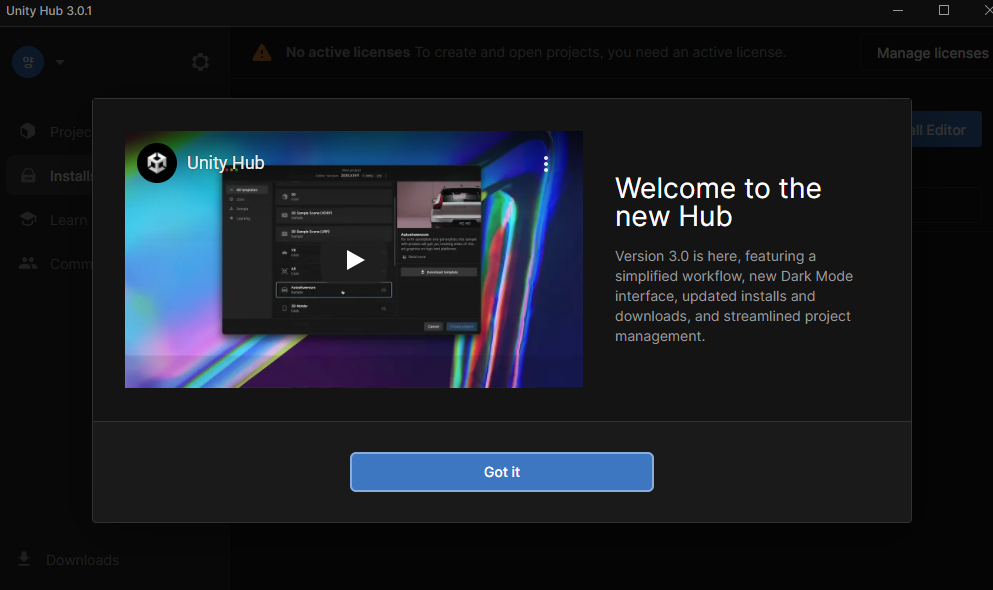The height and width of the screenshot is (590, 993).
Task: Click the Unity logo in video header
Action: coord(157,163)
